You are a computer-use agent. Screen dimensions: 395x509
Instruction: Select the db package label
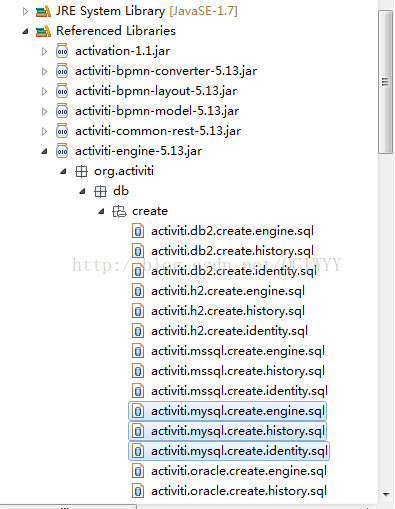[x=121, y=191]
